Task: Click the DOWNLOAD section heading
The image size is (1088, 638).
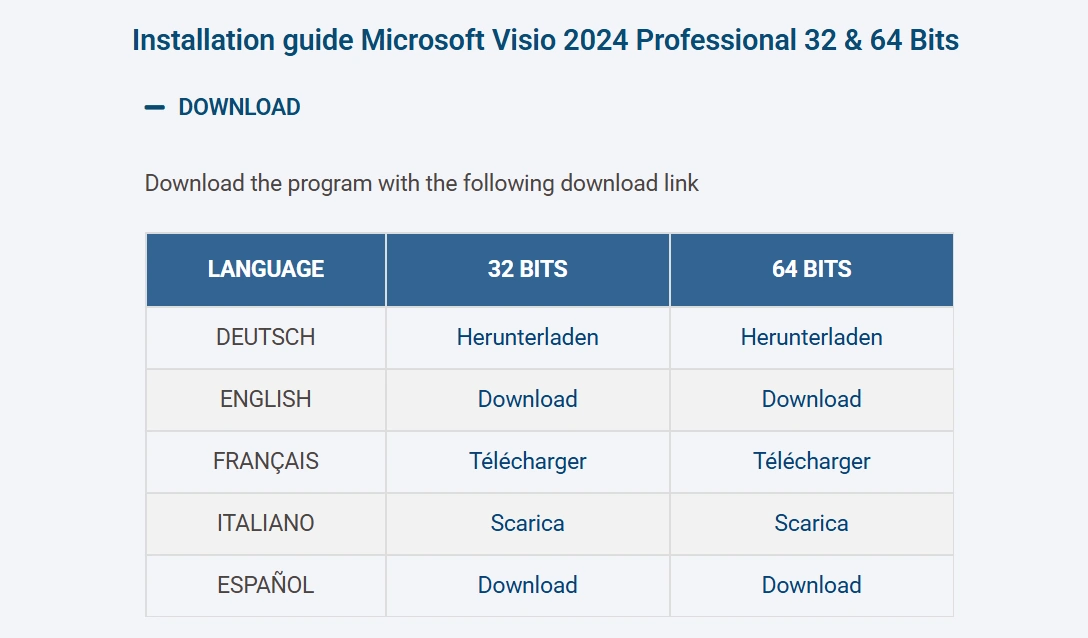Action: [239, 107]
